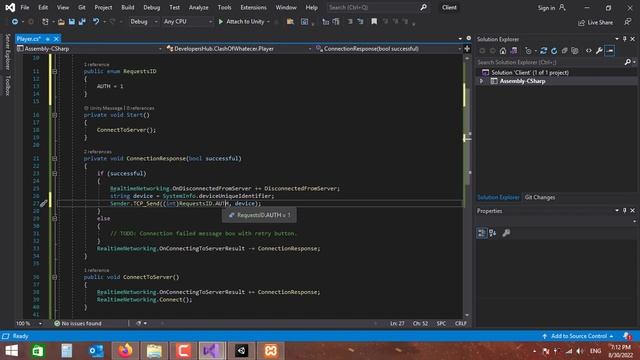The image size is (640, 360).
Task: Click the Open File folder icon
Action: click(x=61, y=22)
